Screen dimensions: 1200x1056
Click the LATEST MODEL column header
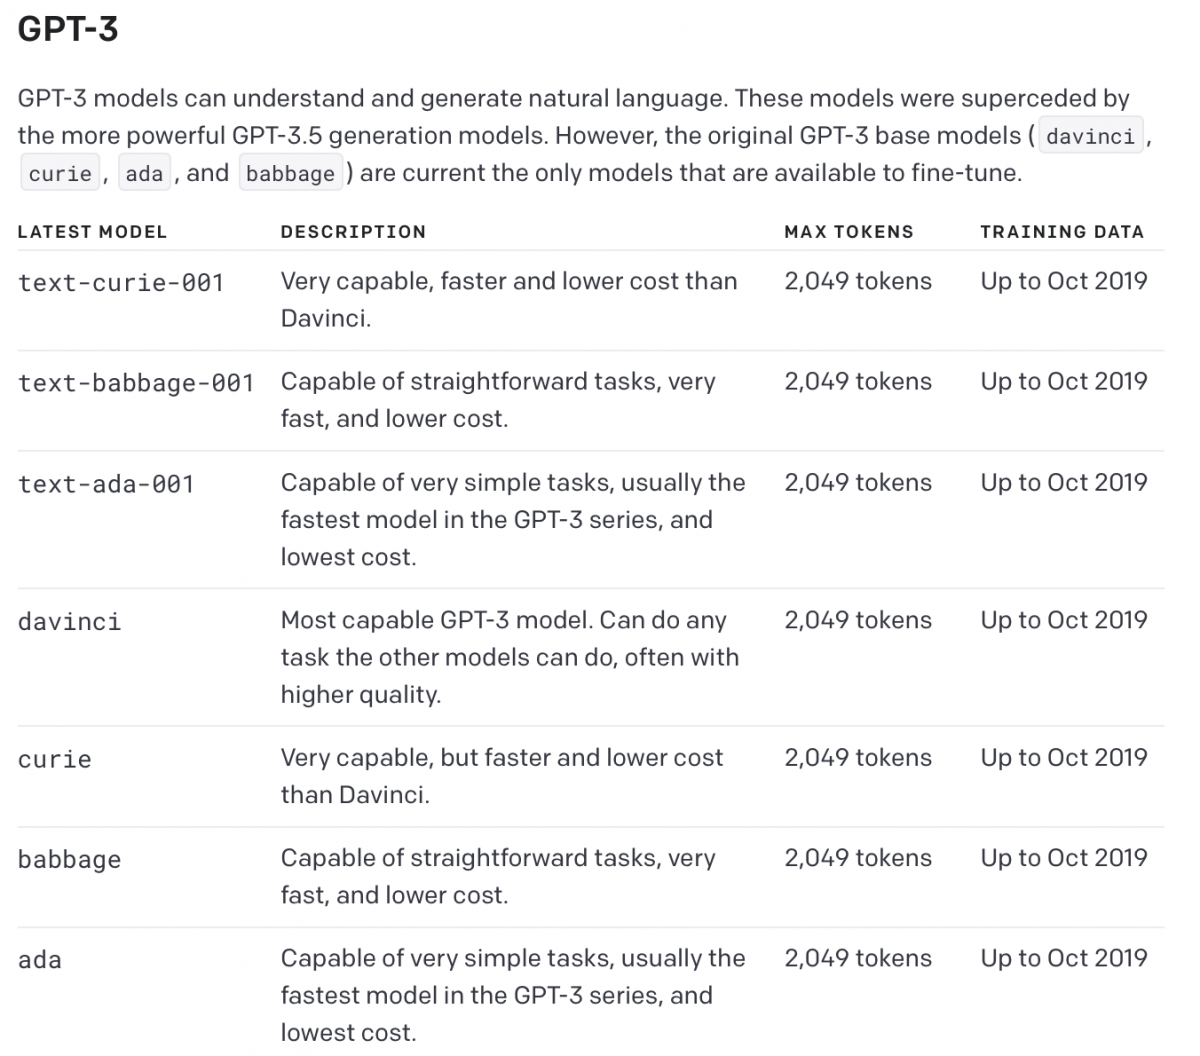coord(92,232)
